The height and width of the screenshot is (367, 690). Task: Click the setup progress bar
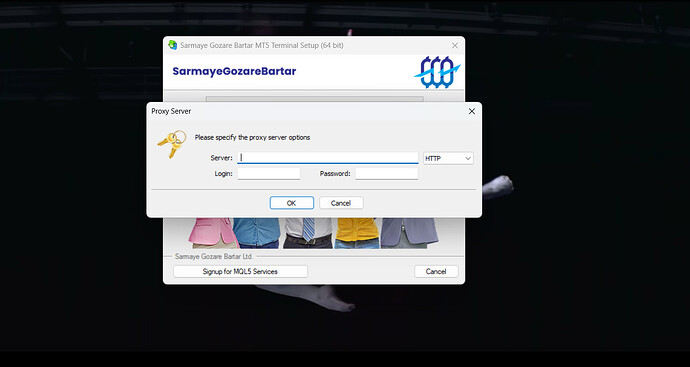point(314,99)
